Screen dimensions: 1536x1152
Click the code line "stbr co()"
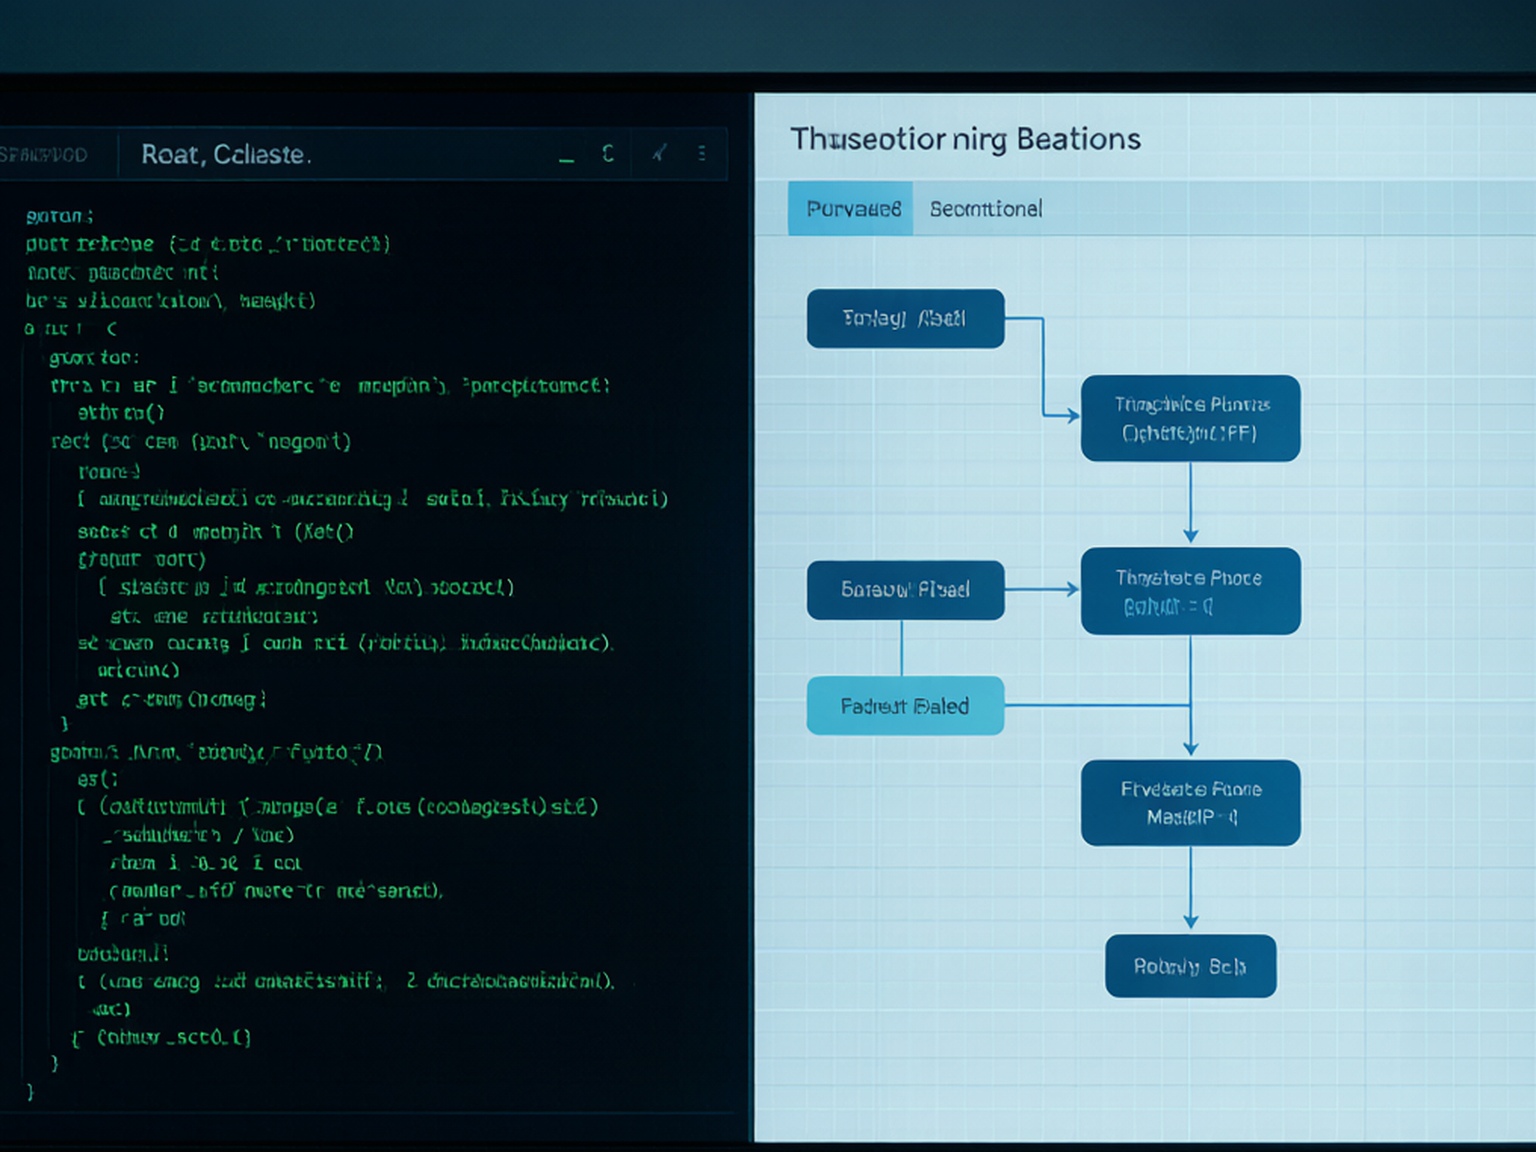[121, 413]
